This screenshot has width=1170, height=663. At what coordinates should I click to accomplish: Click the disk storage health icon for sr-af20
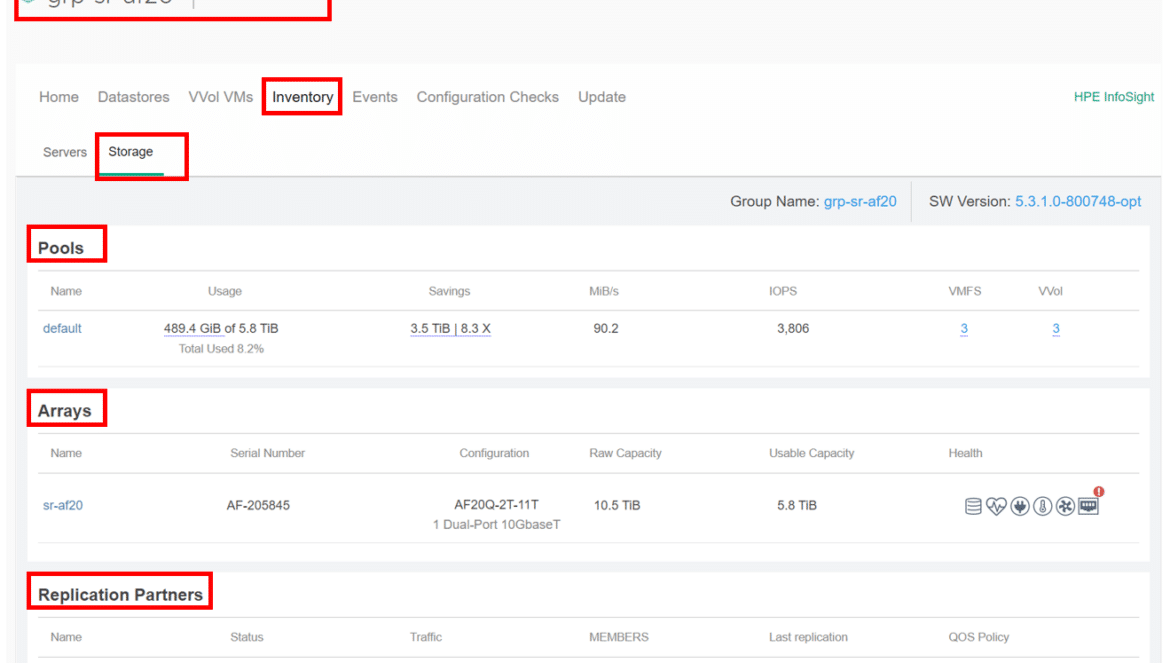[973, 506]
